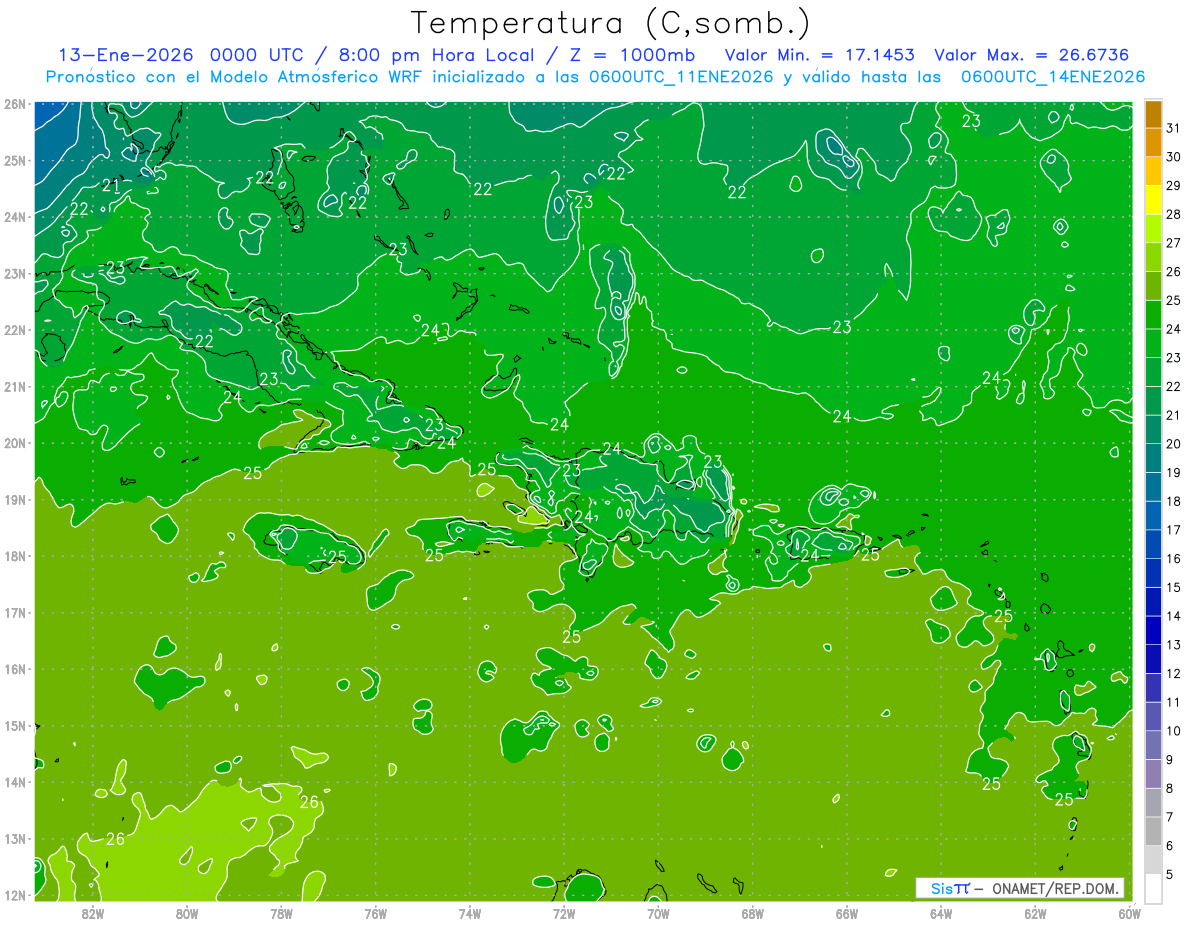
Task: Click the '15' label on the color bar
Action: tap(1173, 587)
